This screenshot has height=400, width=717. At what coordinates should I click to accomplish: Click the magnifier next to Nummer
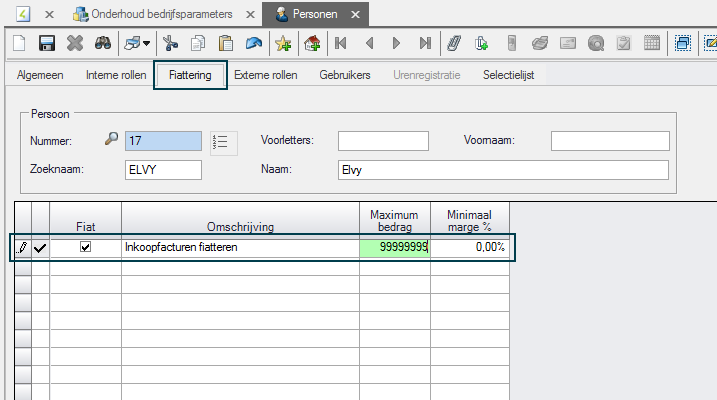(x=111, y=141)
